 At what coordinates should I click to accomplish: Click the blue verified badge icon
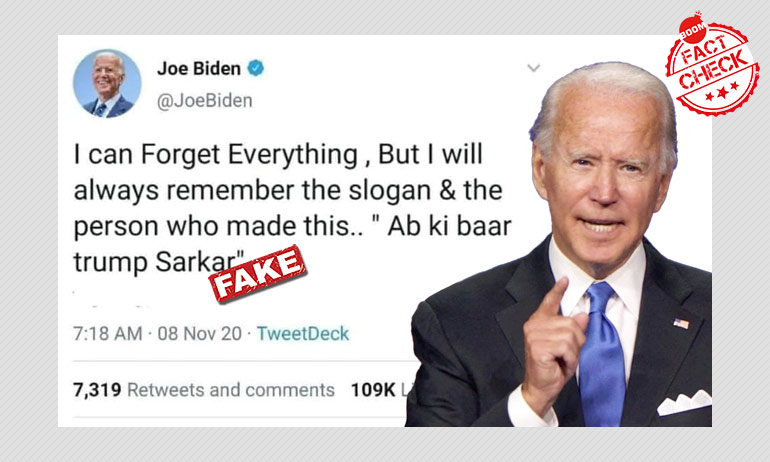tap(255, 68)
